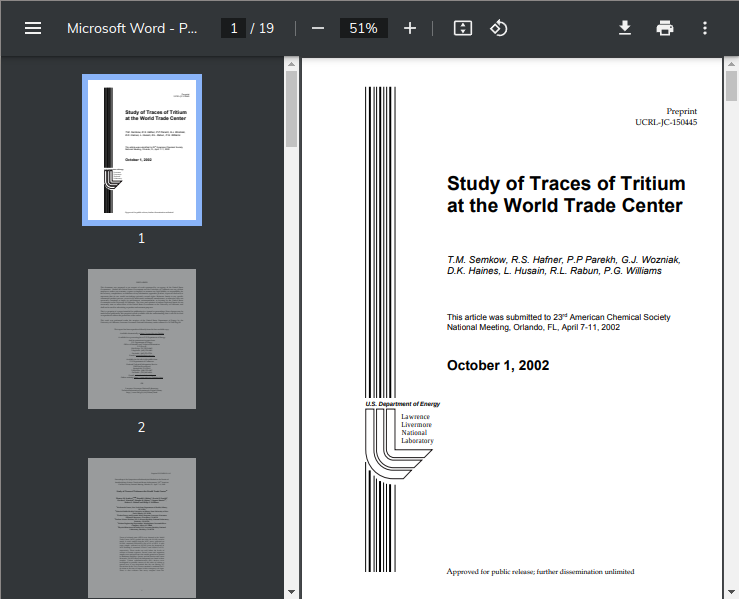This screenshot has height=599, width=739.
Task: Open the more actions menu
Action: click(x=705, y=28)
